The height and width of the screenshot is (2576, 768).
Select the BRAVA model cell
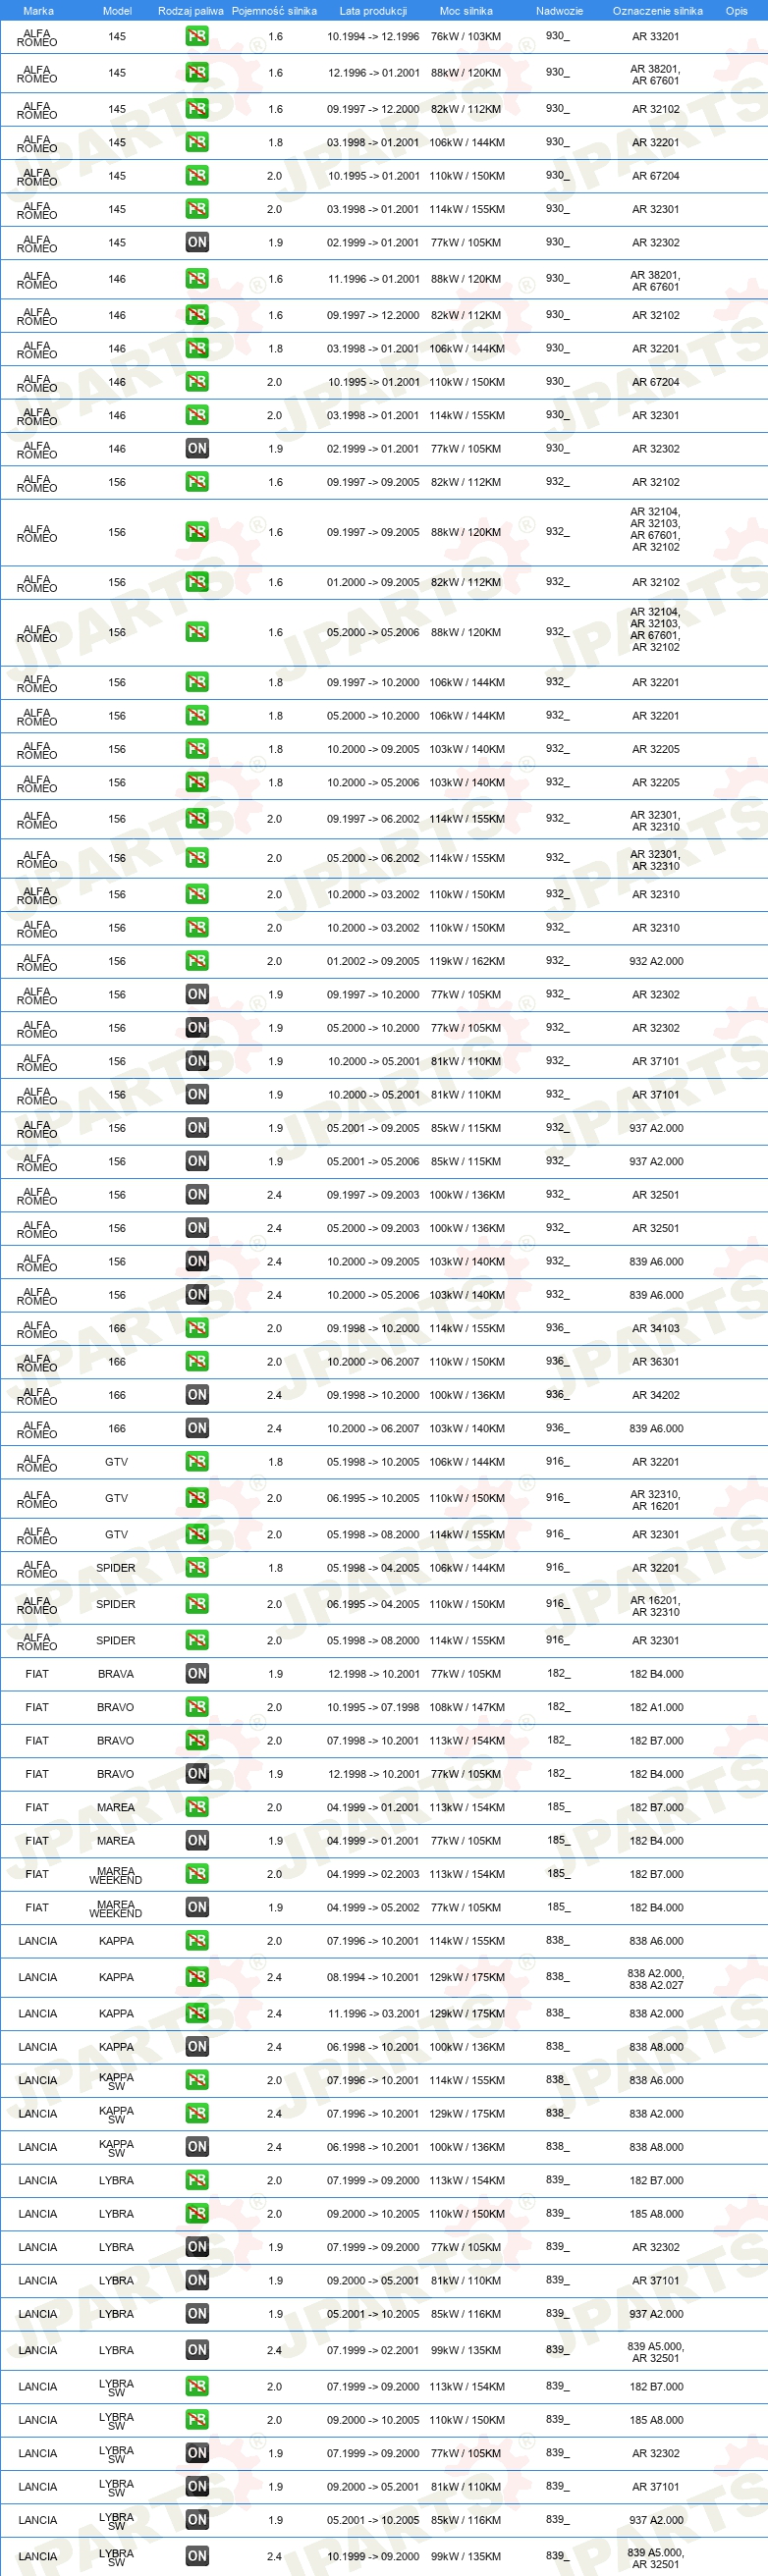tap(116, 1673)
